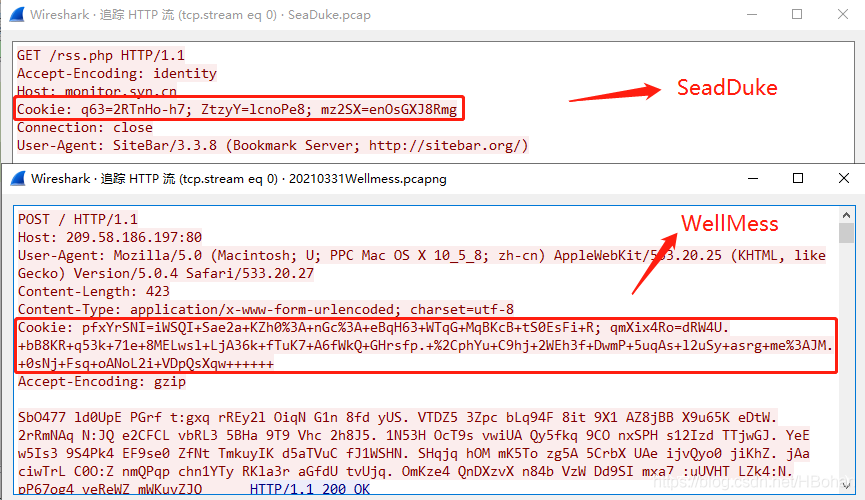Click scrollbar down arrow in Wellmess window
Screen dimensions: 865x500
(x=846, y=485)
